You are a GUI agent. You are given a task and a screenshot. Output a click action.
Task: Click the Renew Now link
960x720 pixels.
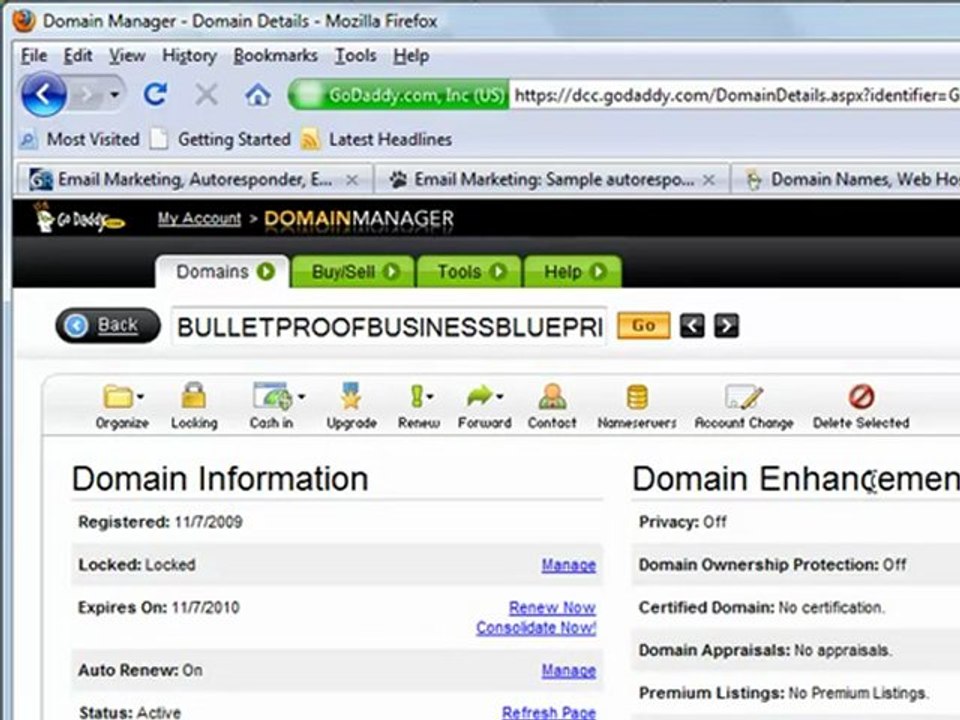pyautogui.click(x=552, y=607)
